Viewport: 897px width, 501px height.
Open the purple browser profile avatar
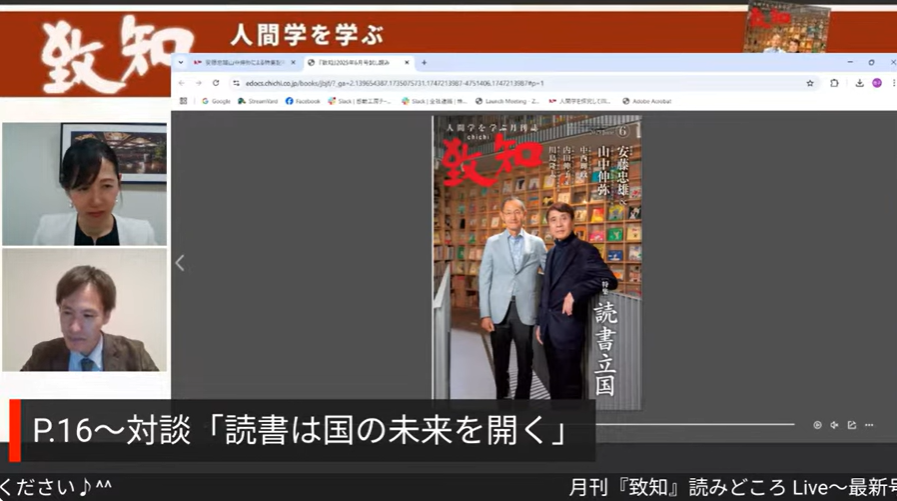click(x=876, y=83)
